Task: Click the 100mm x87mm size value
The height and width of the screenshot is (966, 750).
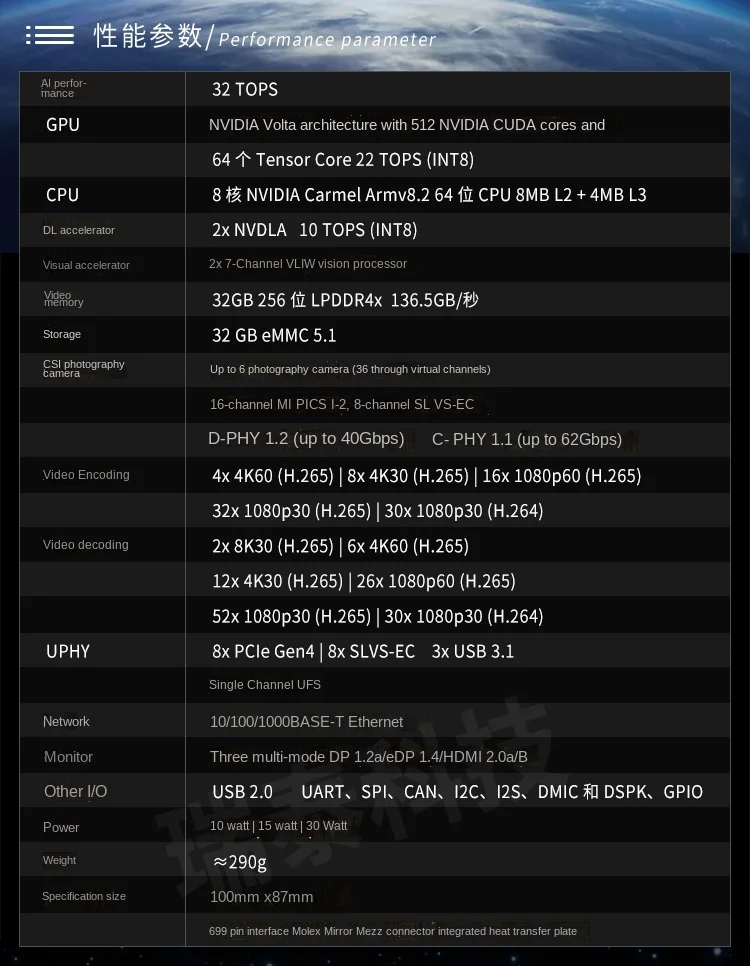Action: tap(261, 897)
